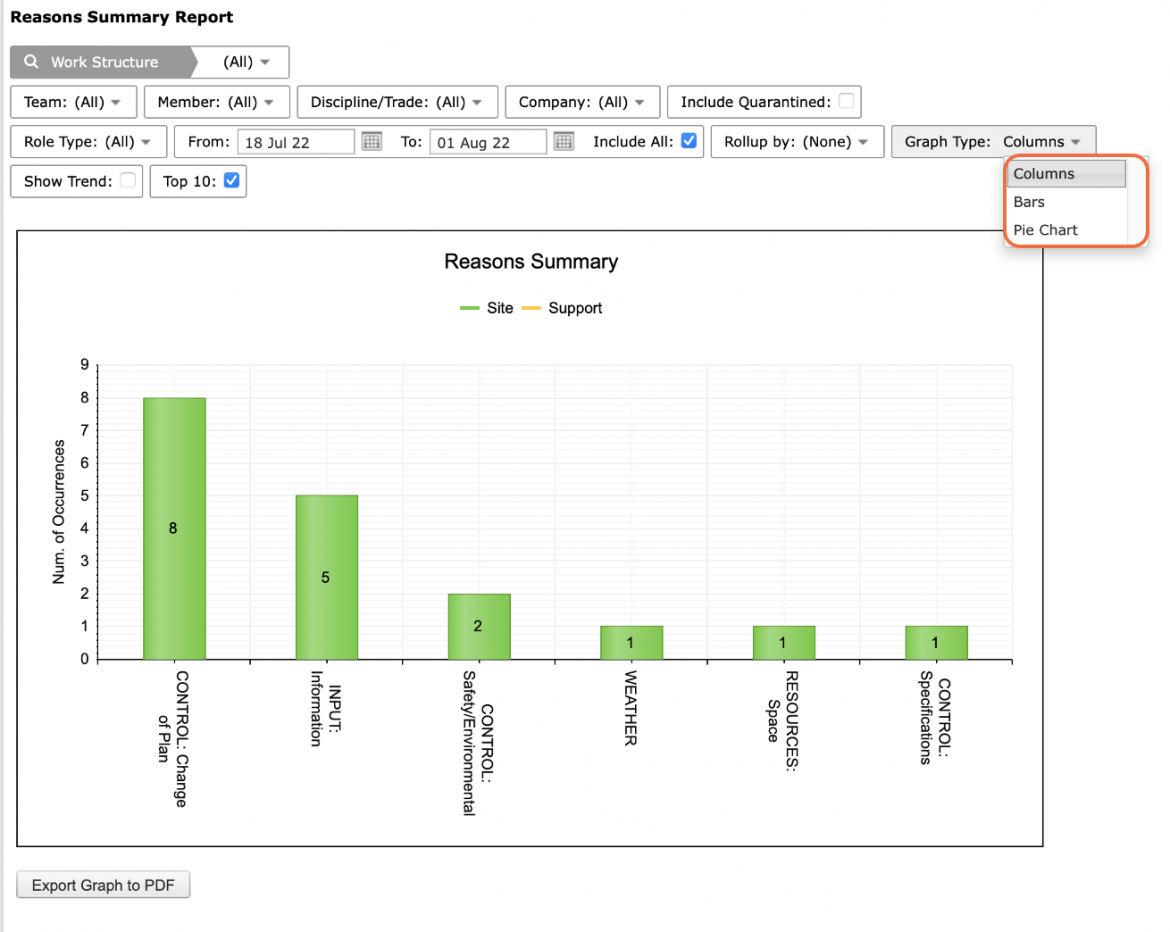The height and width of the screenshot is (932, 1170).
Task: Open the From date calendar picker icon
Action: point(372,142)
